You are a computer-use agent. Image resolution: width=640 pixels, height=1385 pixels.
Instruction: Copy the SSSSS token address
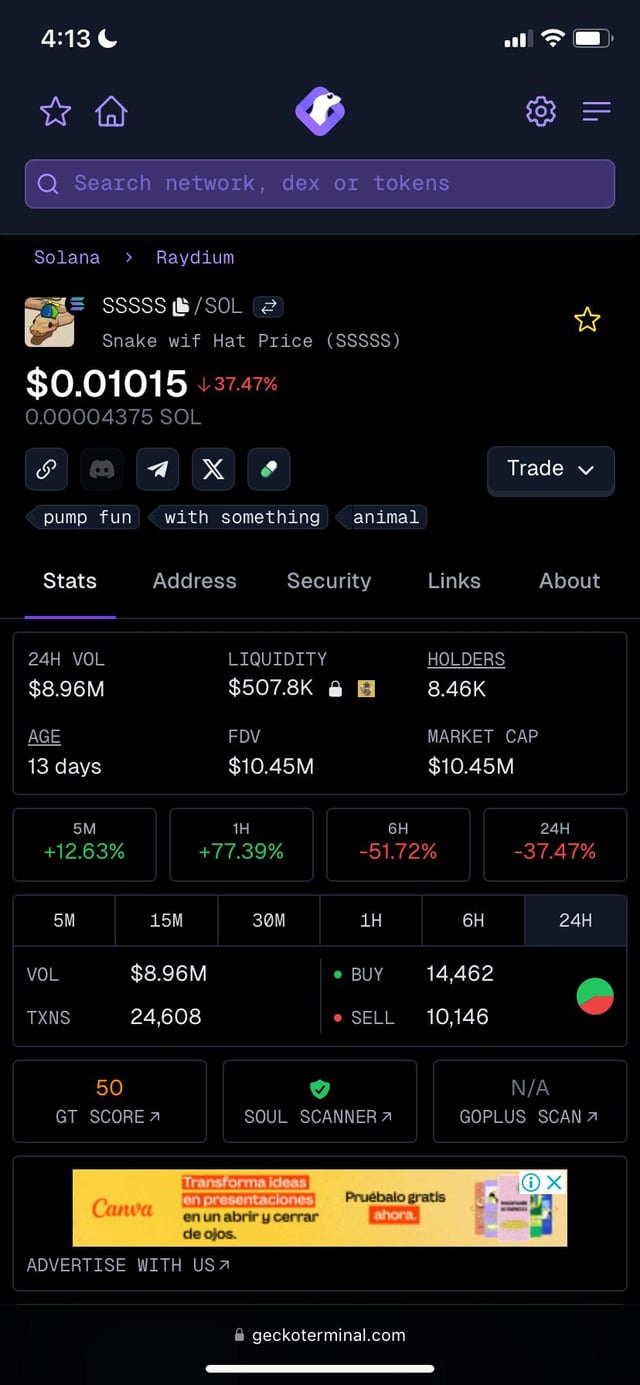click(x=181, y=306)
